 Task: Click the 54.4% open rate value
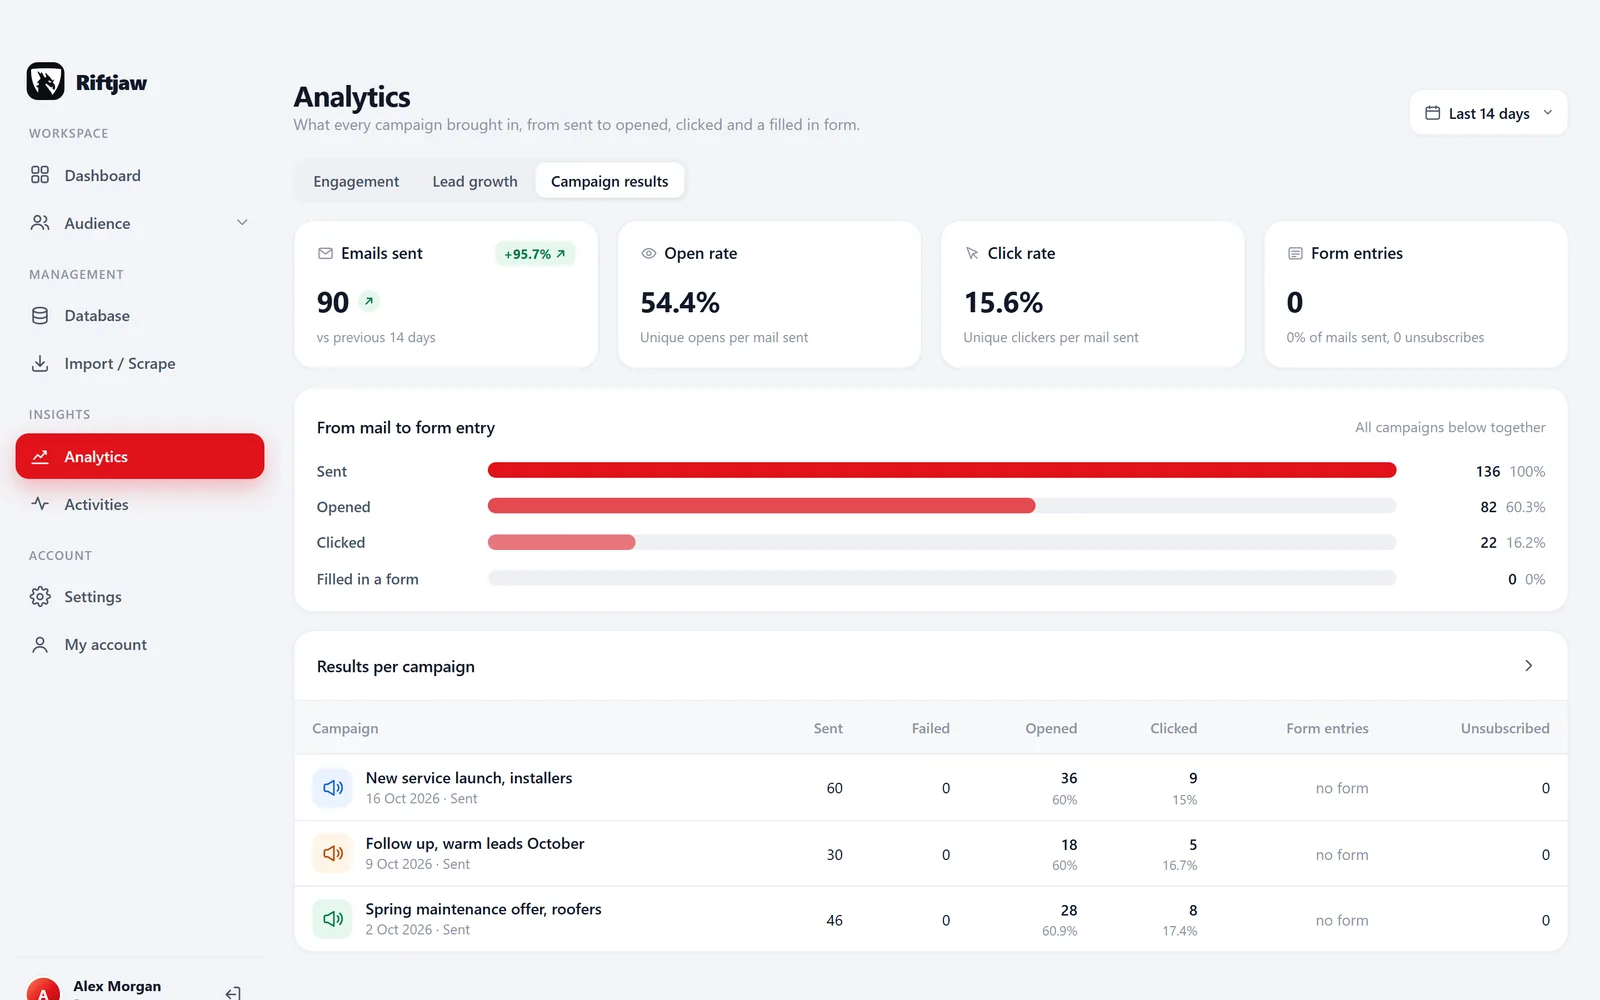tap(680, 302)
